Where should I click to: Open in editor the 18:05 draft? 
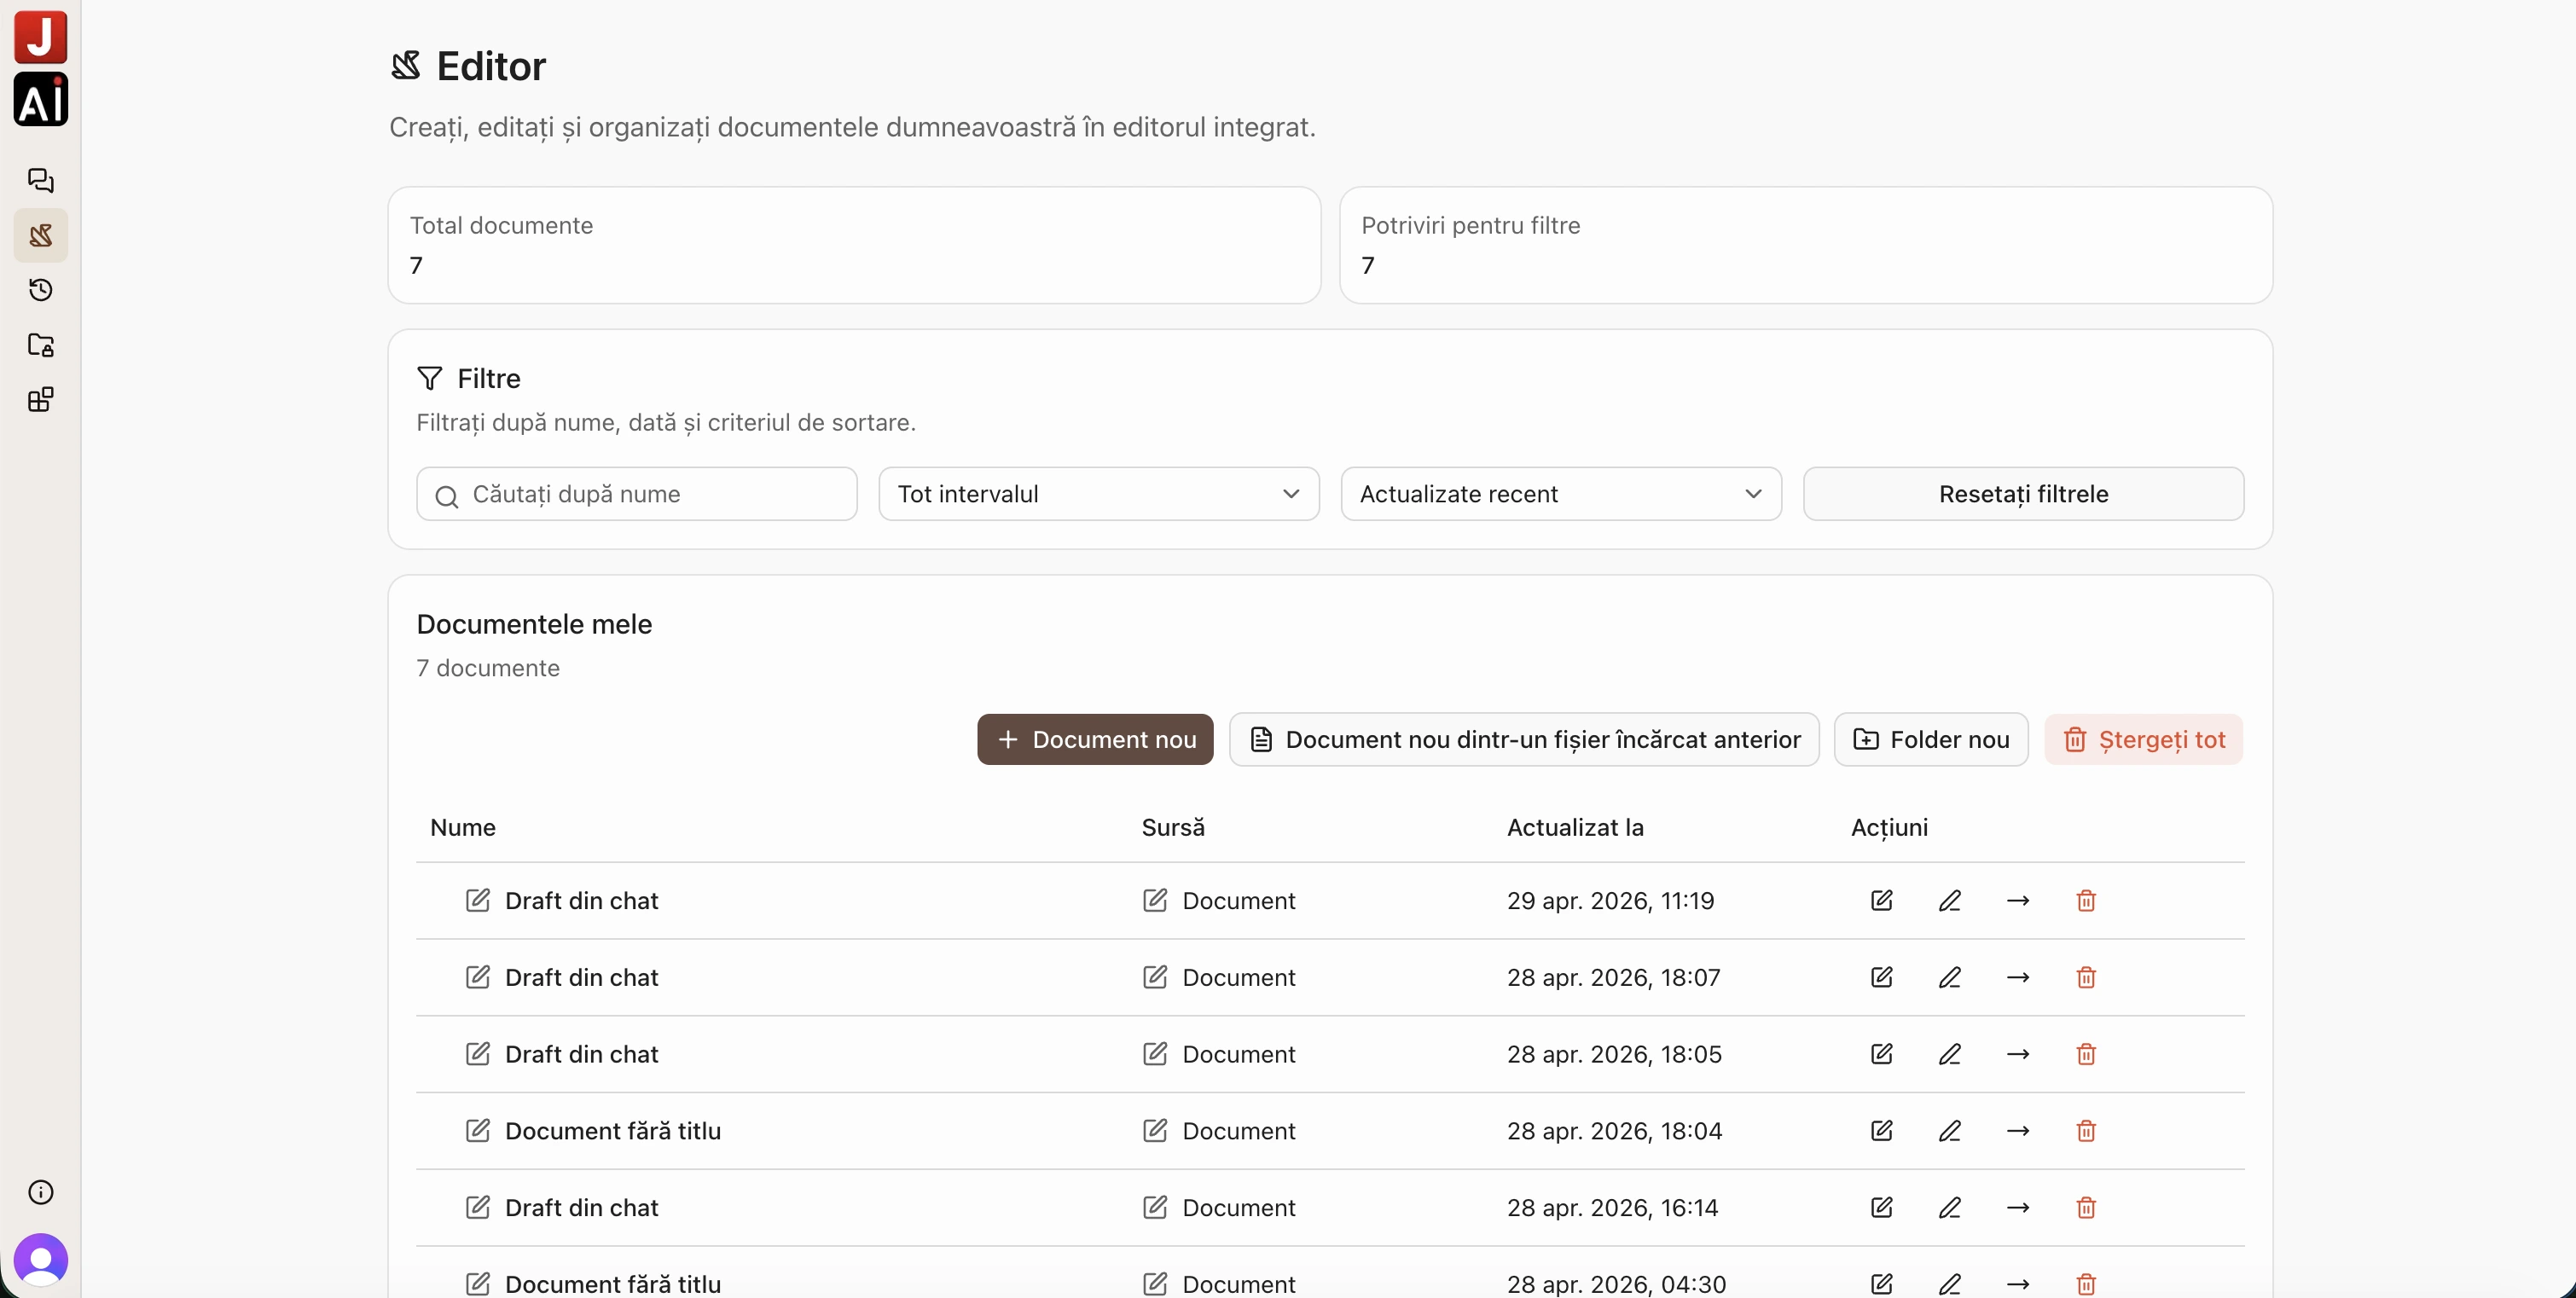[x=1881, y=1054]
